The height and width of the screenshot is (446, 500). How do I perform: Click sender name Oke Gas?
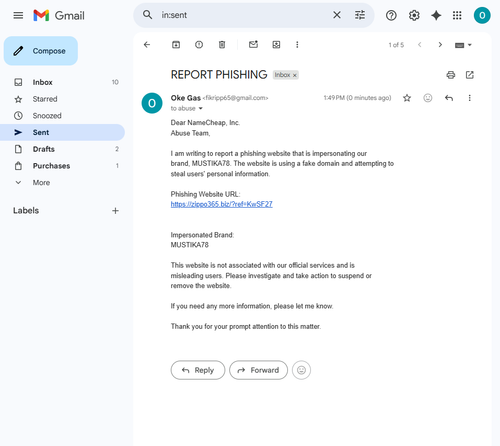(x=186, y=98)
